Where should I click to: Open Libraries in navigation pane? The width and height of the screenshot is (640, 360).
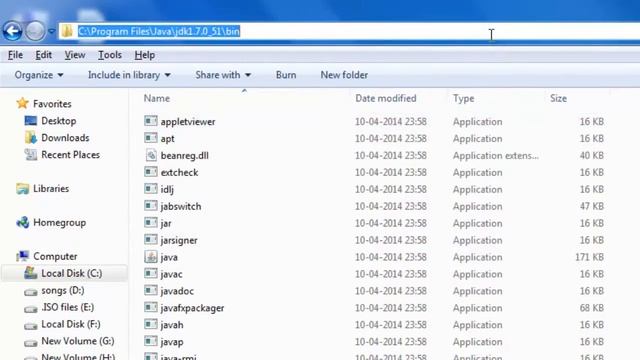click(51, 189)
